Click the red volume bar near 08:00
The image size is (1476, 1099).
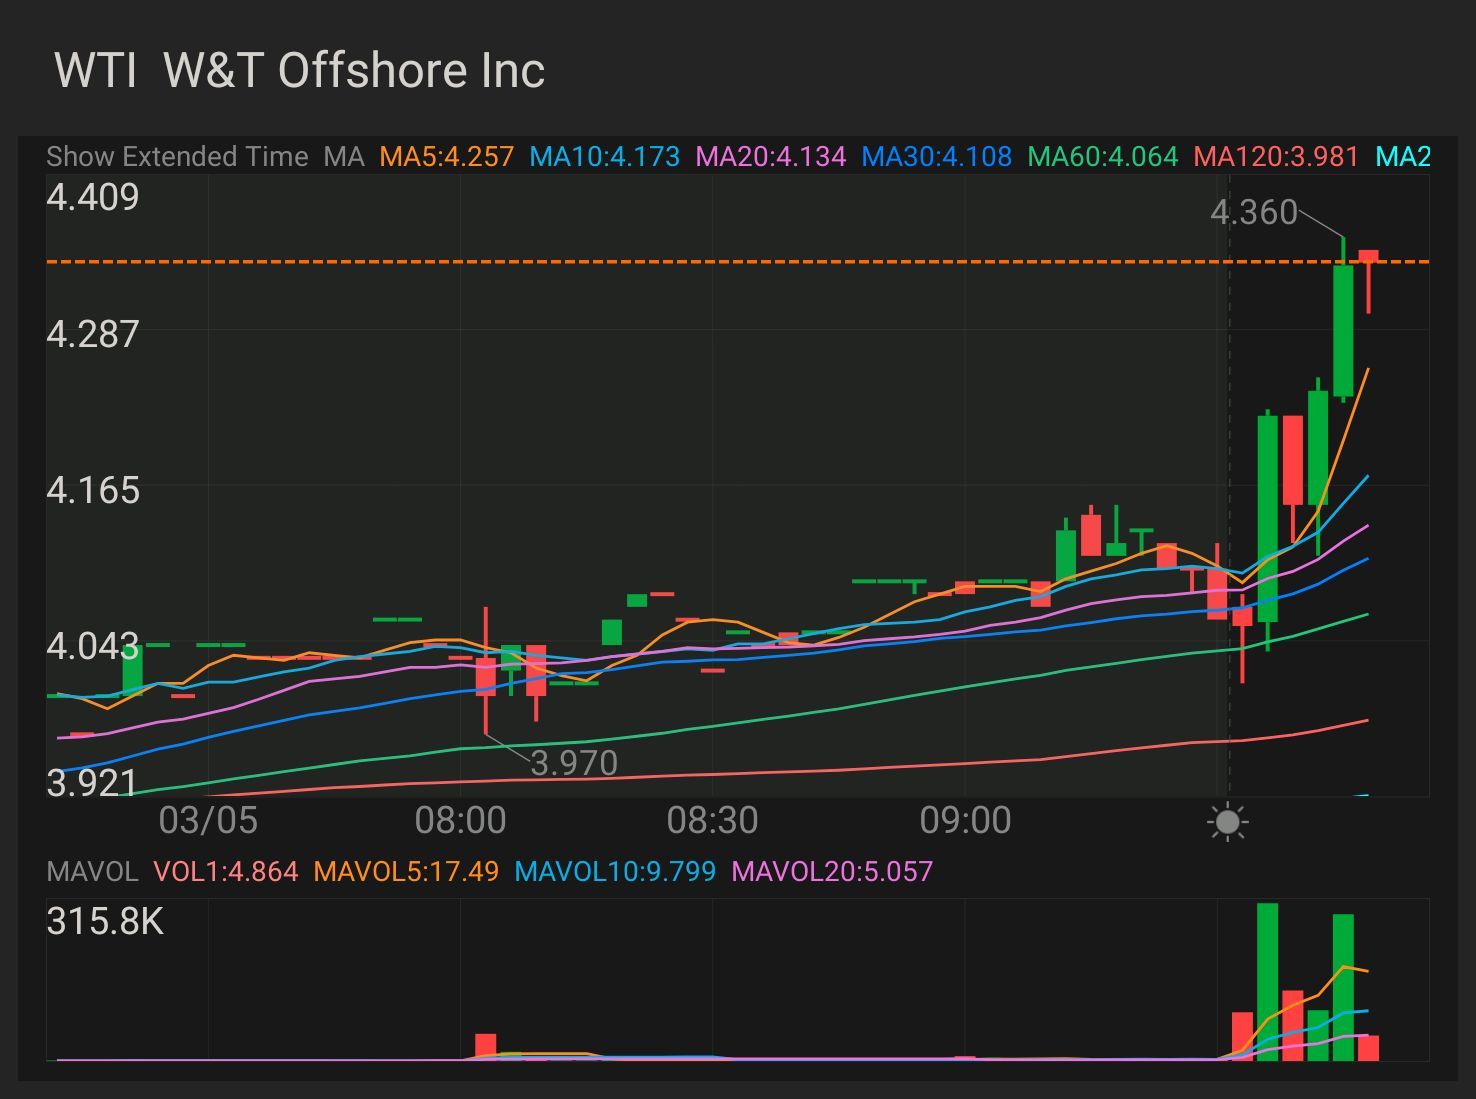click(486, 1046)
